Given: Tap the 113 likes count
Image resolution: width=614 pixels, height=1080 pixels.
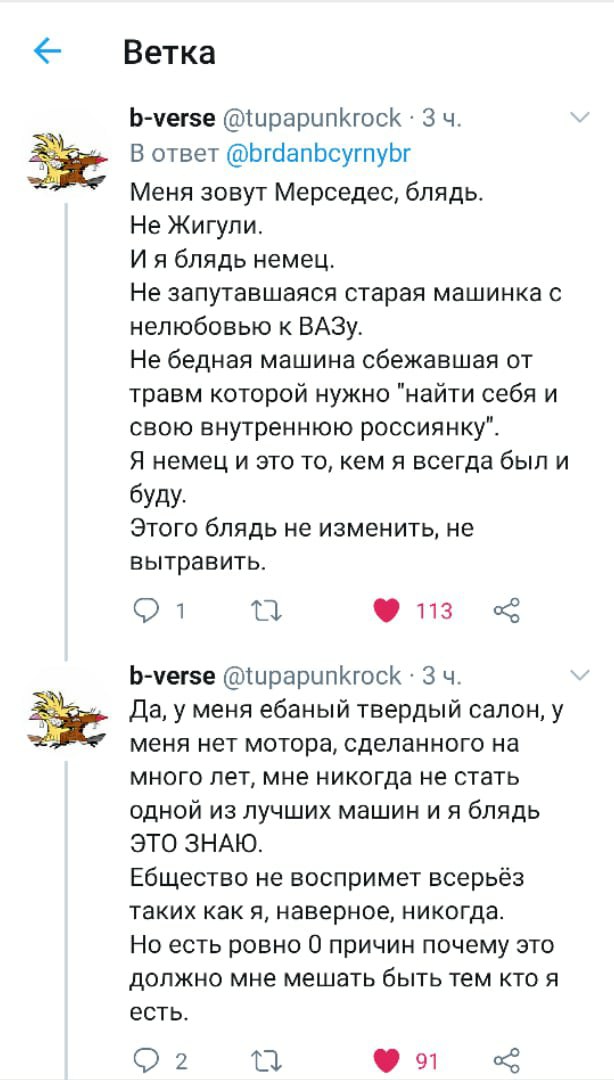Looking at the screenshot, I should tap(434, 610).
